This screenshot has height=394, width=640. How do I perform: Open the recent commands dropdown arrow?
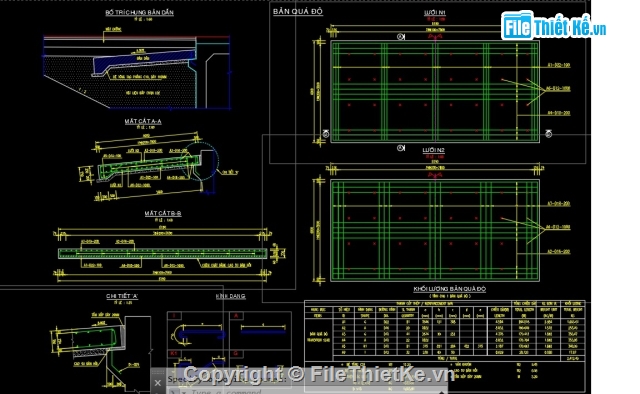tap(184, 392)
